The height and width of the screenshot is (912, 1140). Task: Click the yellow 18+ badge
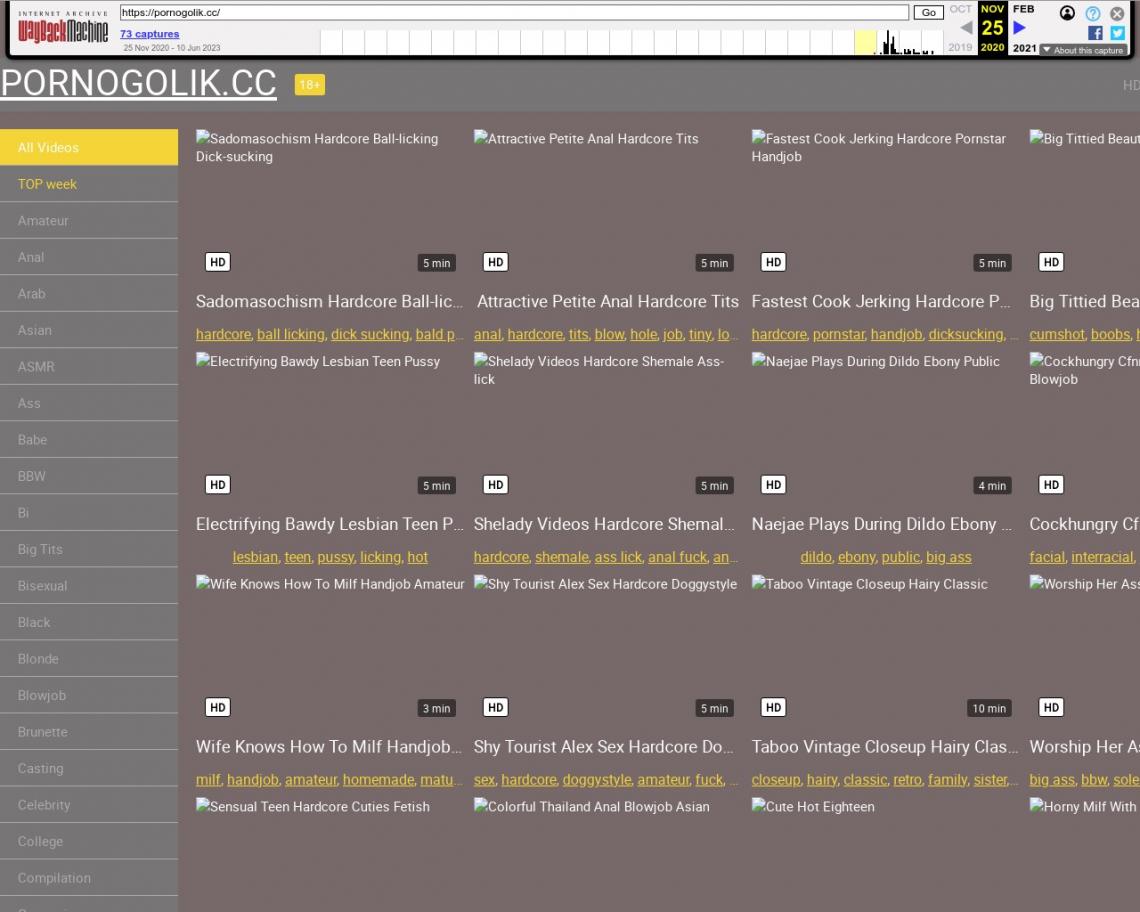[309, 85]
